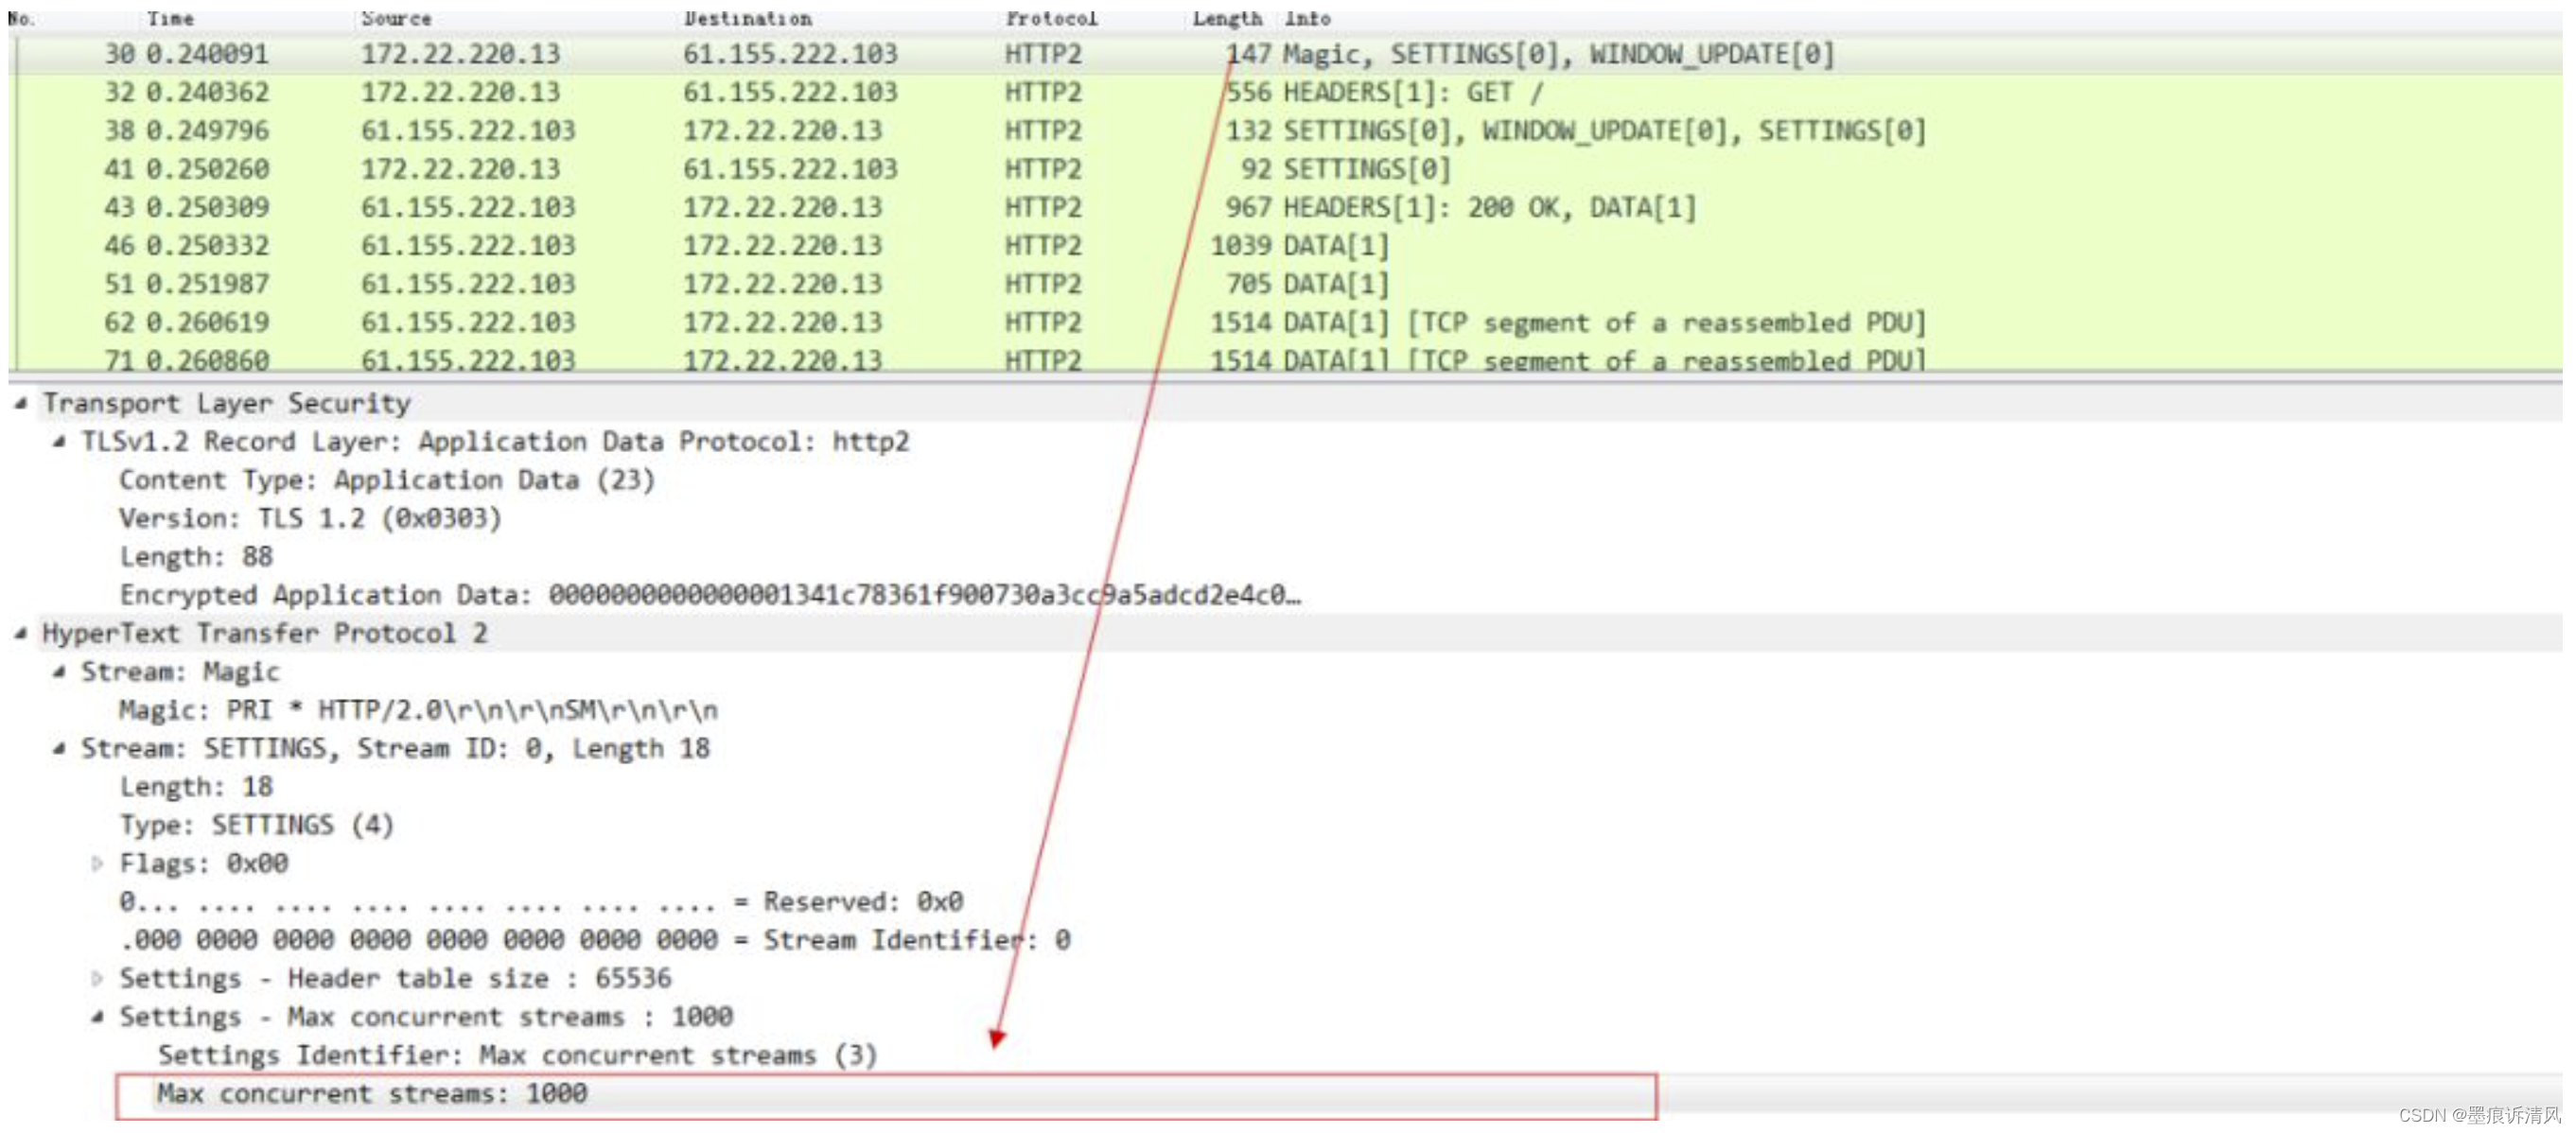Click the Protocol column header
This screenshot has width=2576, height=1133.
coord(1053,16)
